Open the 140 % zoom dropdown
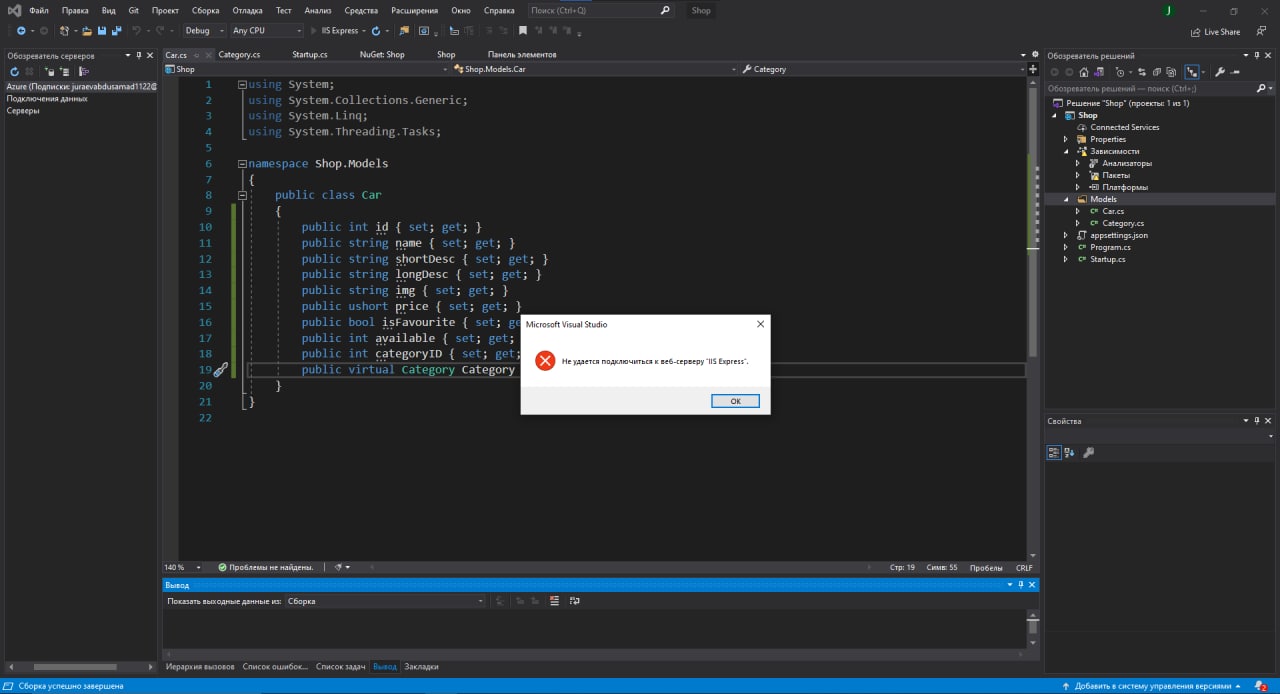 tap(182, 567)
